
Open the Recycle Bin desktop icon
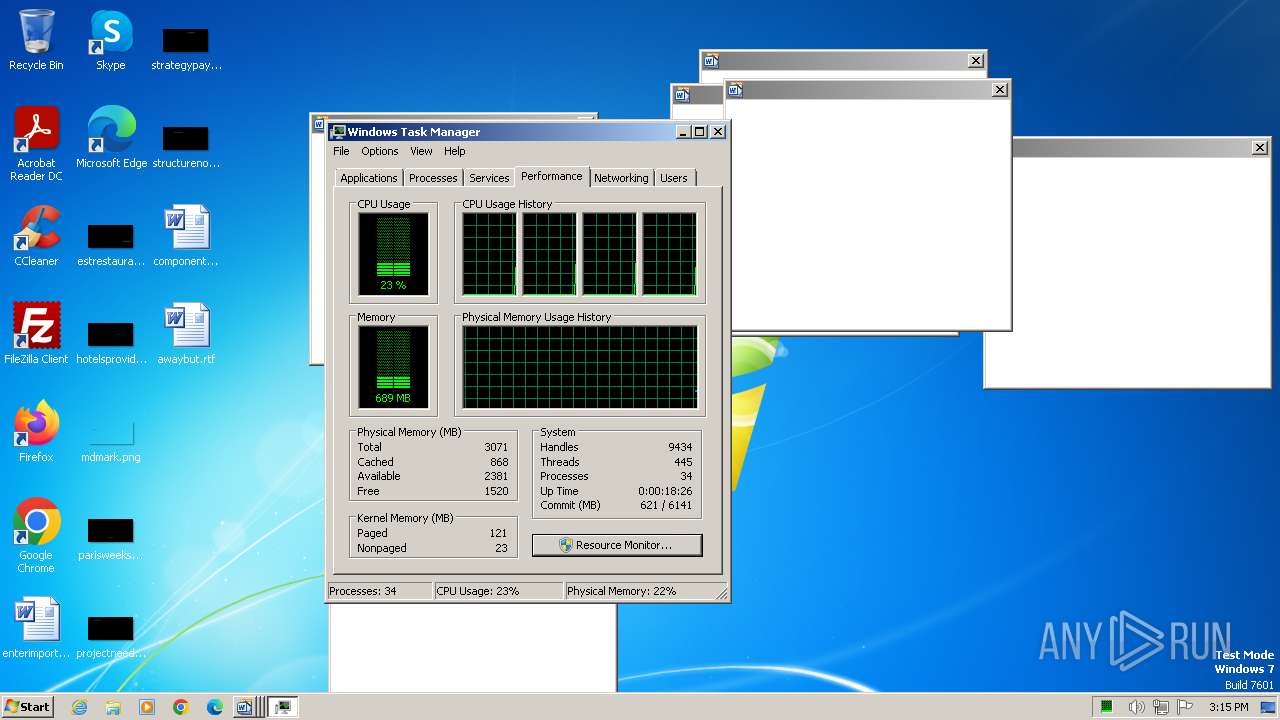click(36, 40)
